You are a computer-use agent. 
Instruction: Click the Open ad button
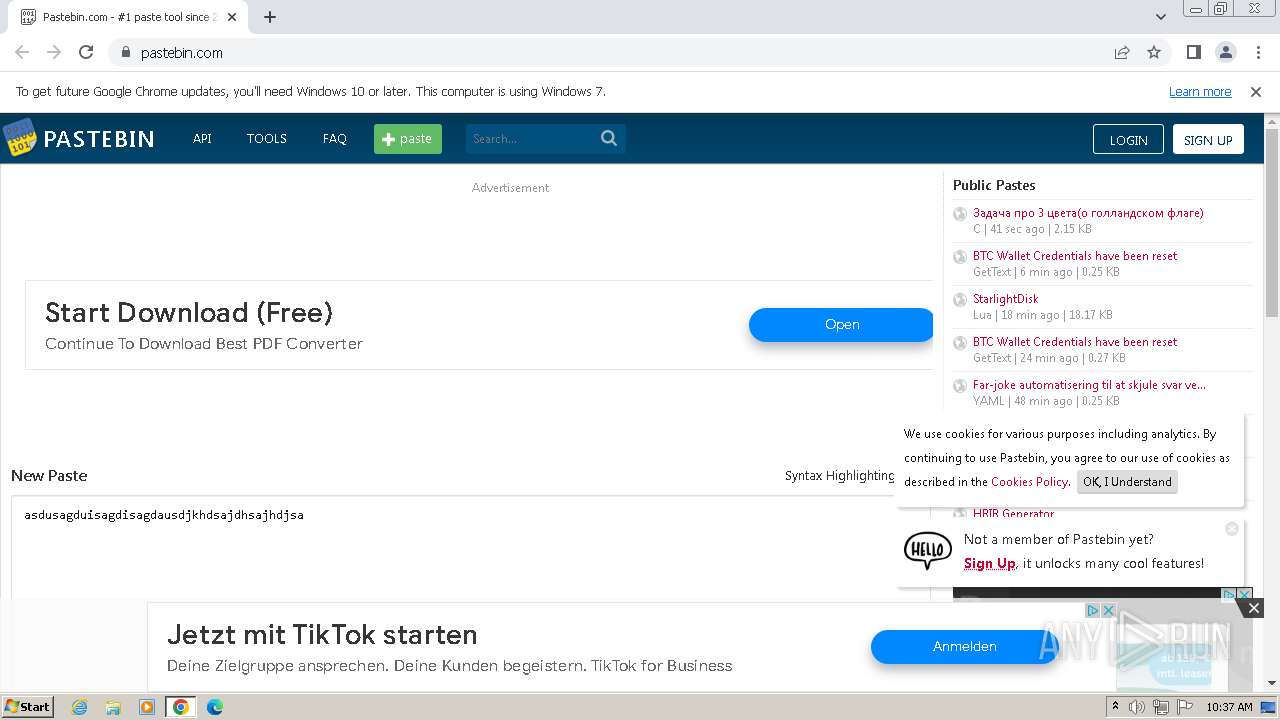(x=842, y=324)
